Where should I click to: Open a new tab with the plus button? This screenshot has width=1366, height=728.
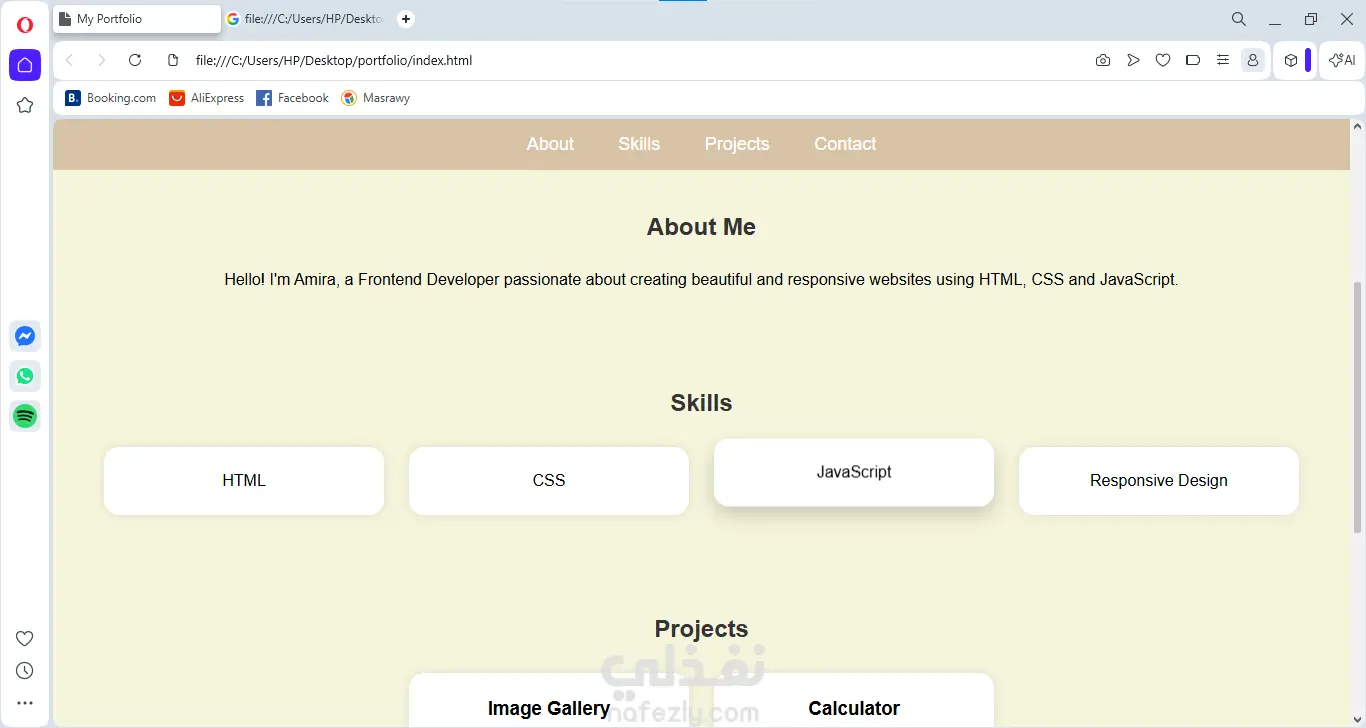click(406, 19)
